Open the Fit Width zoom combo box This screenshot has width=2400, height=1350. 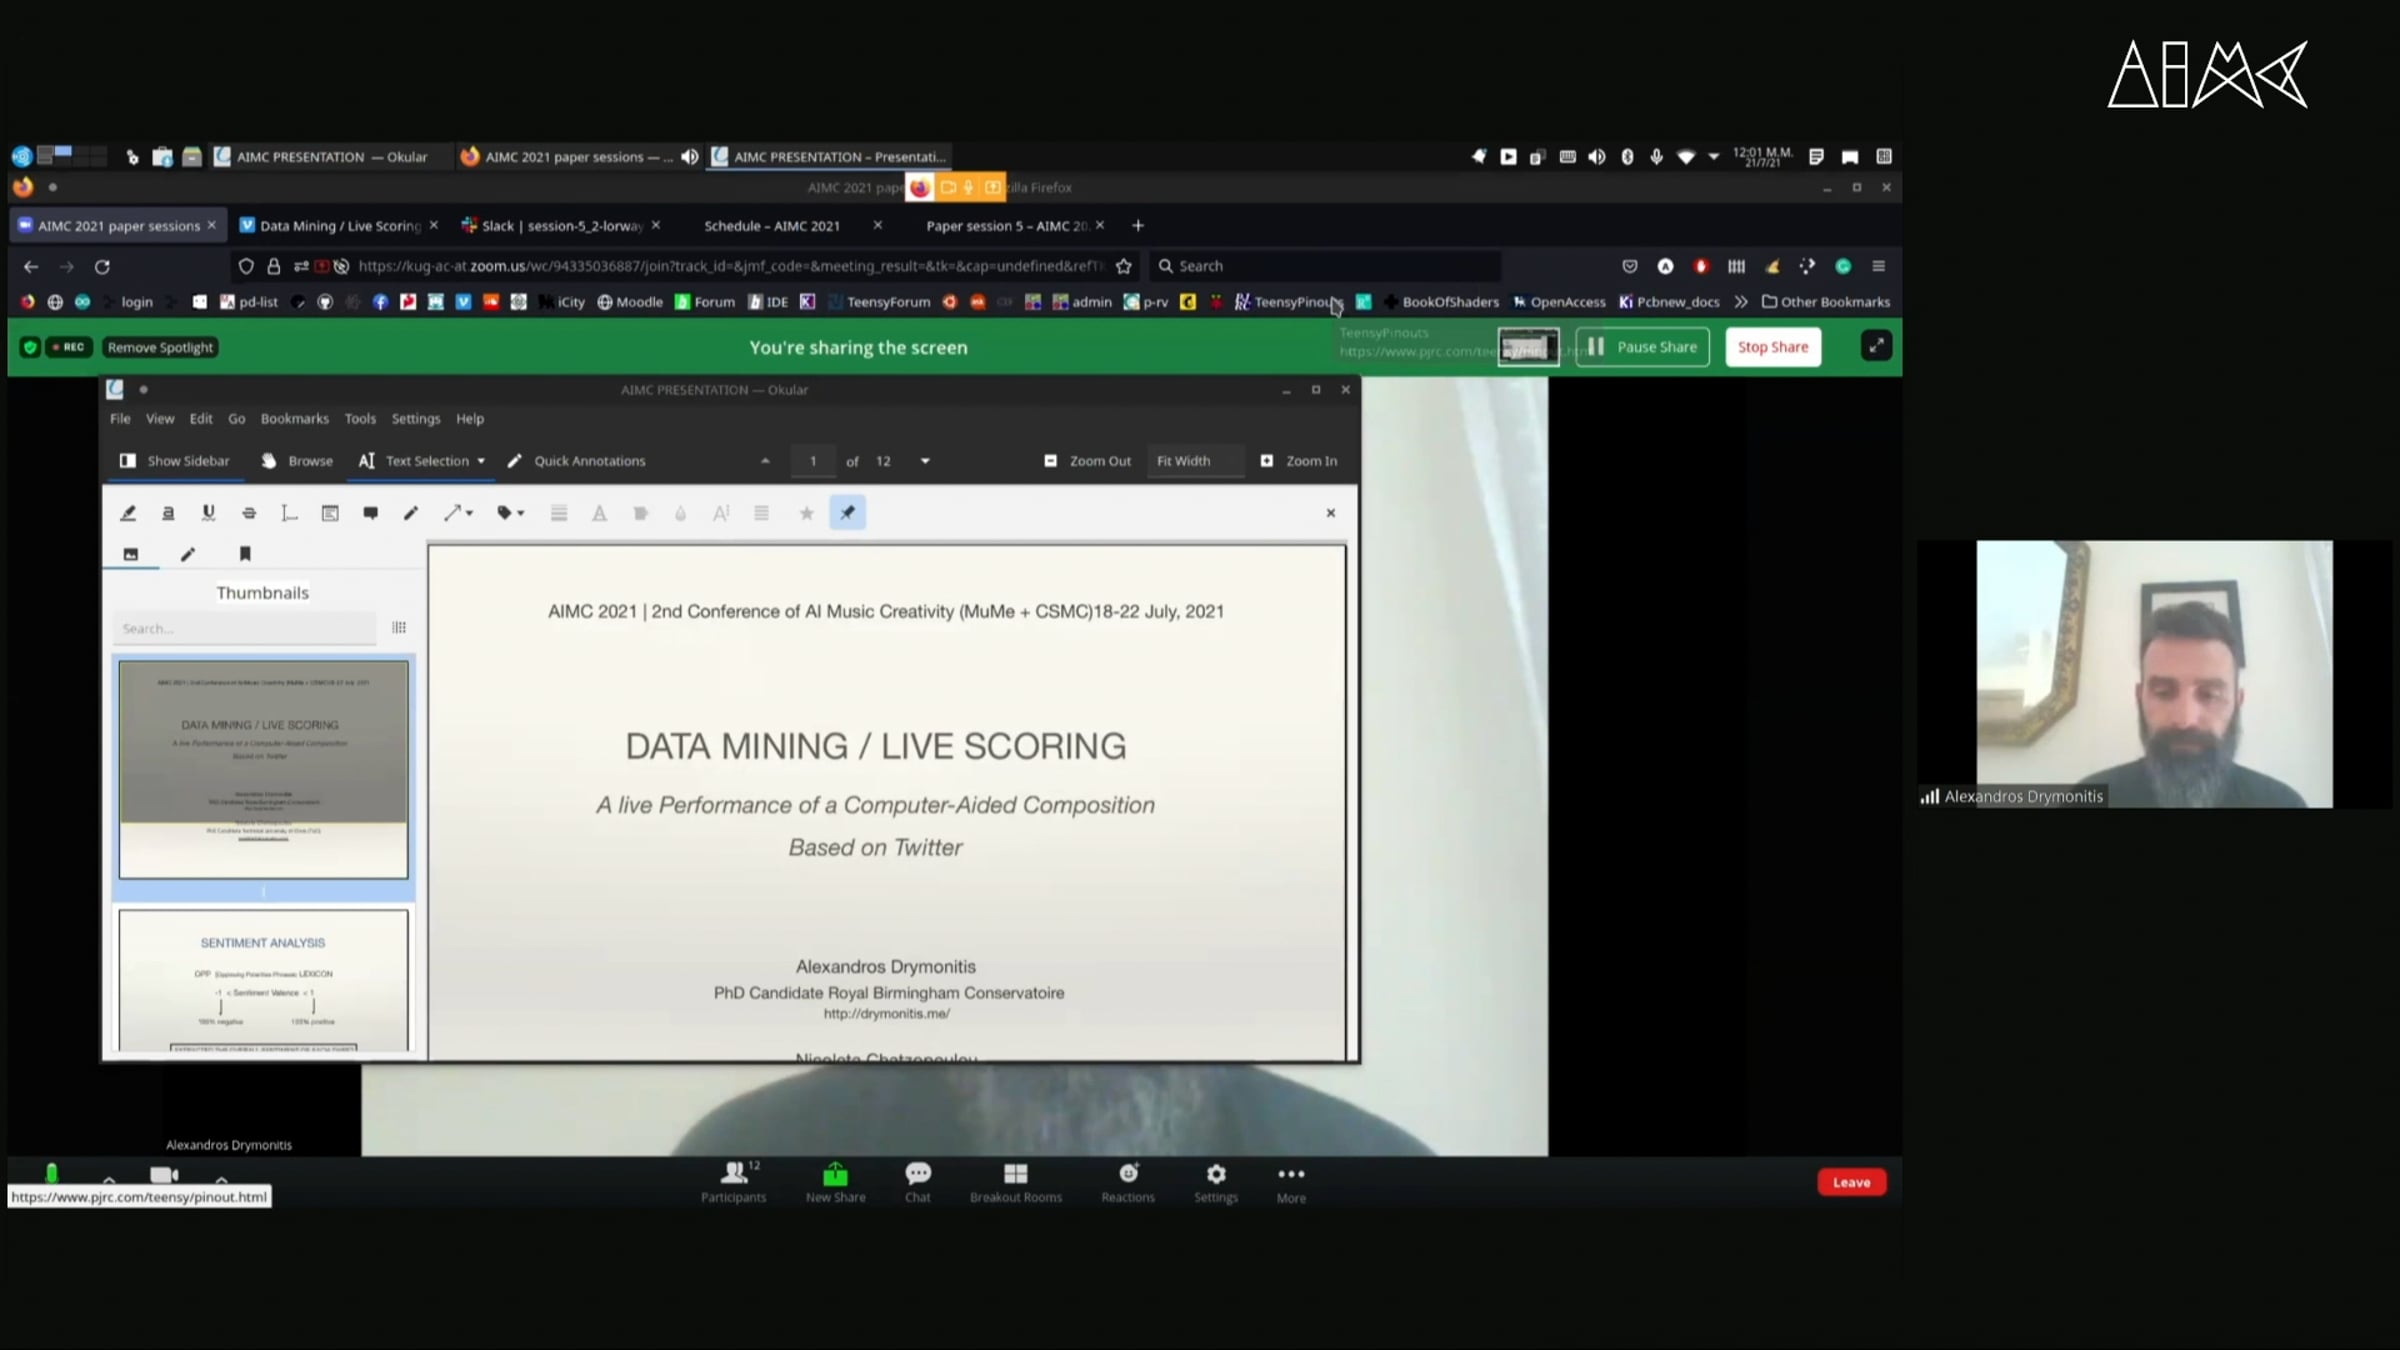point(1195,461)
